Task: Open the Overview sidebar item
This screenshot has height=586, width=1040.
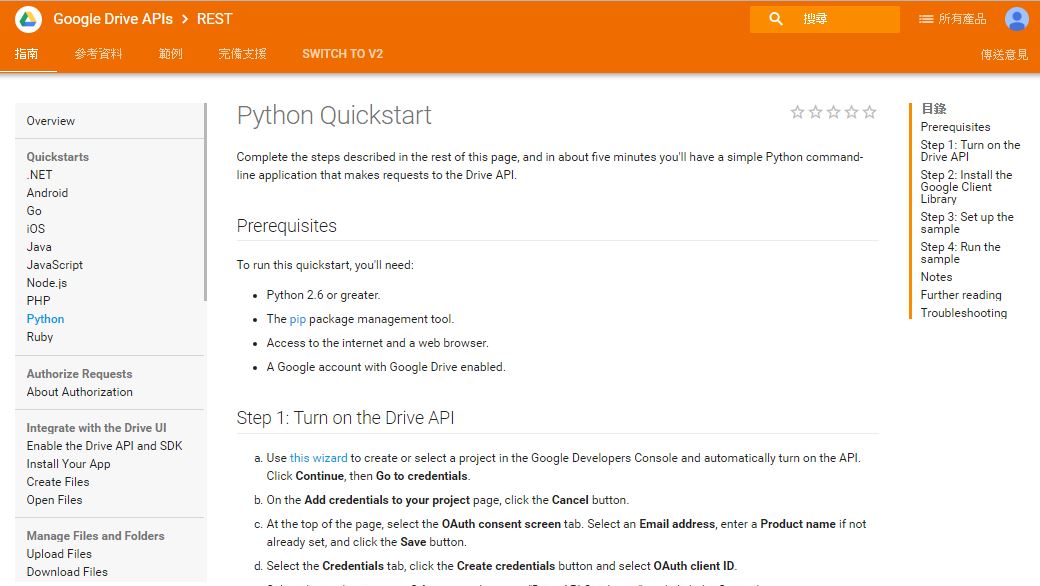Action: pyautogui.click(x=51, y=121)
